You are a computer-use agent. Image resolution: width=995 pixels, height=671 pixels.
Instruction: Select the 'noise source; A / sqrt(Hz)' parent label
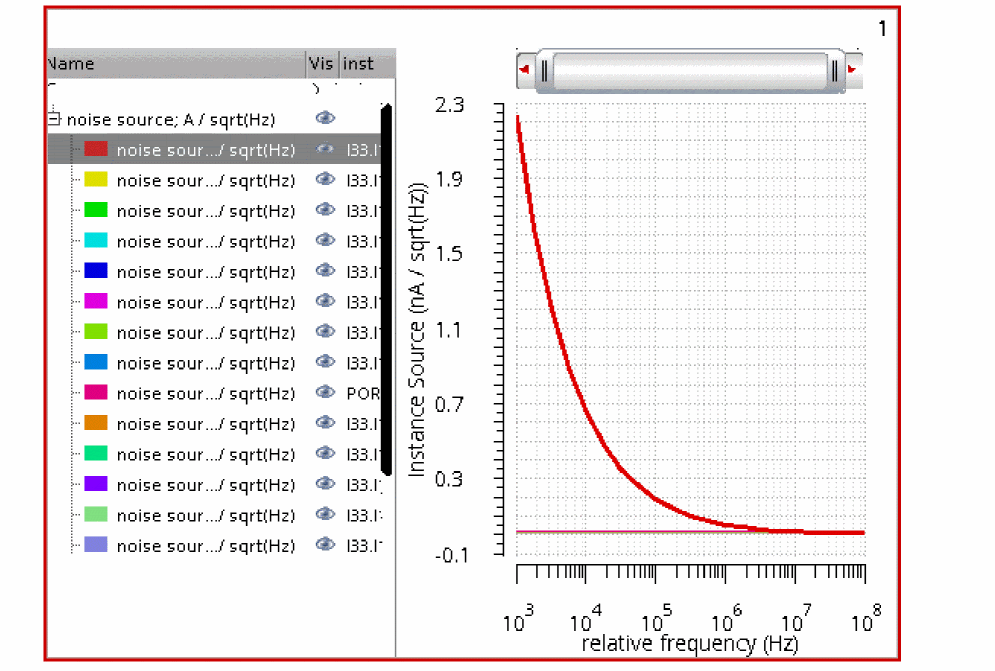[171, 120]
